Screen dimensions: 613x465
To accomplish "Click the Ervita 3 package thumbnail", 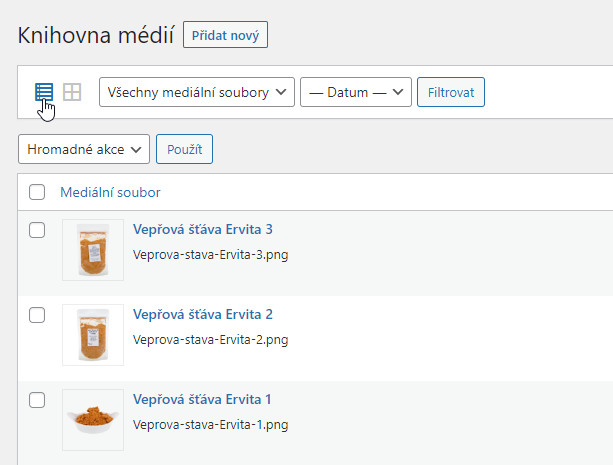I will pyautogui.click(x=93, y=250).
